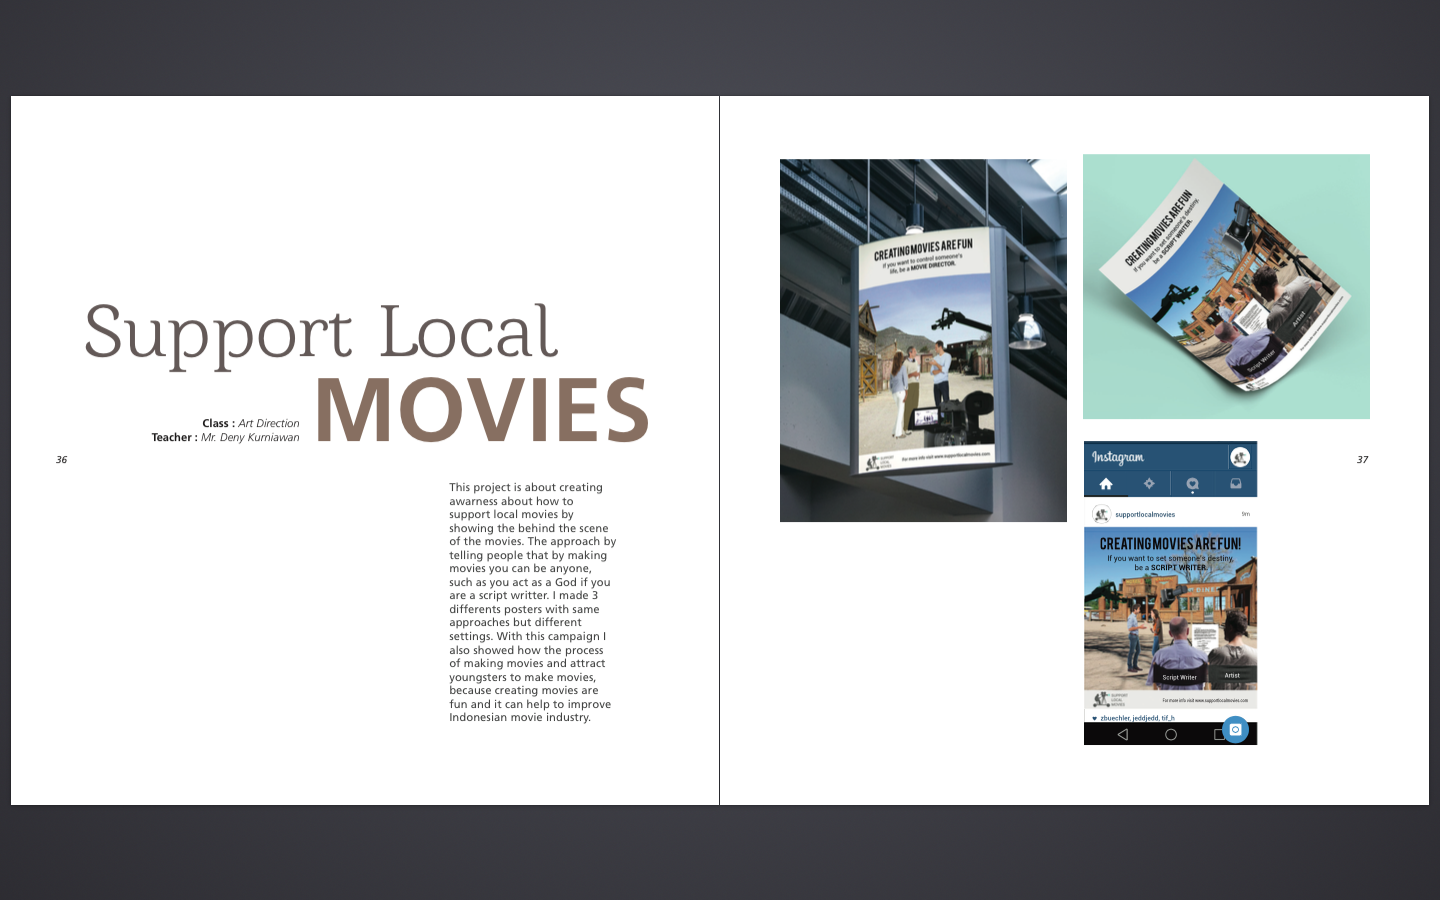The image size is (1440, 900).
Task: Click the supportlocalmovies avatar beside username
Action: [x=1101, y=514]
